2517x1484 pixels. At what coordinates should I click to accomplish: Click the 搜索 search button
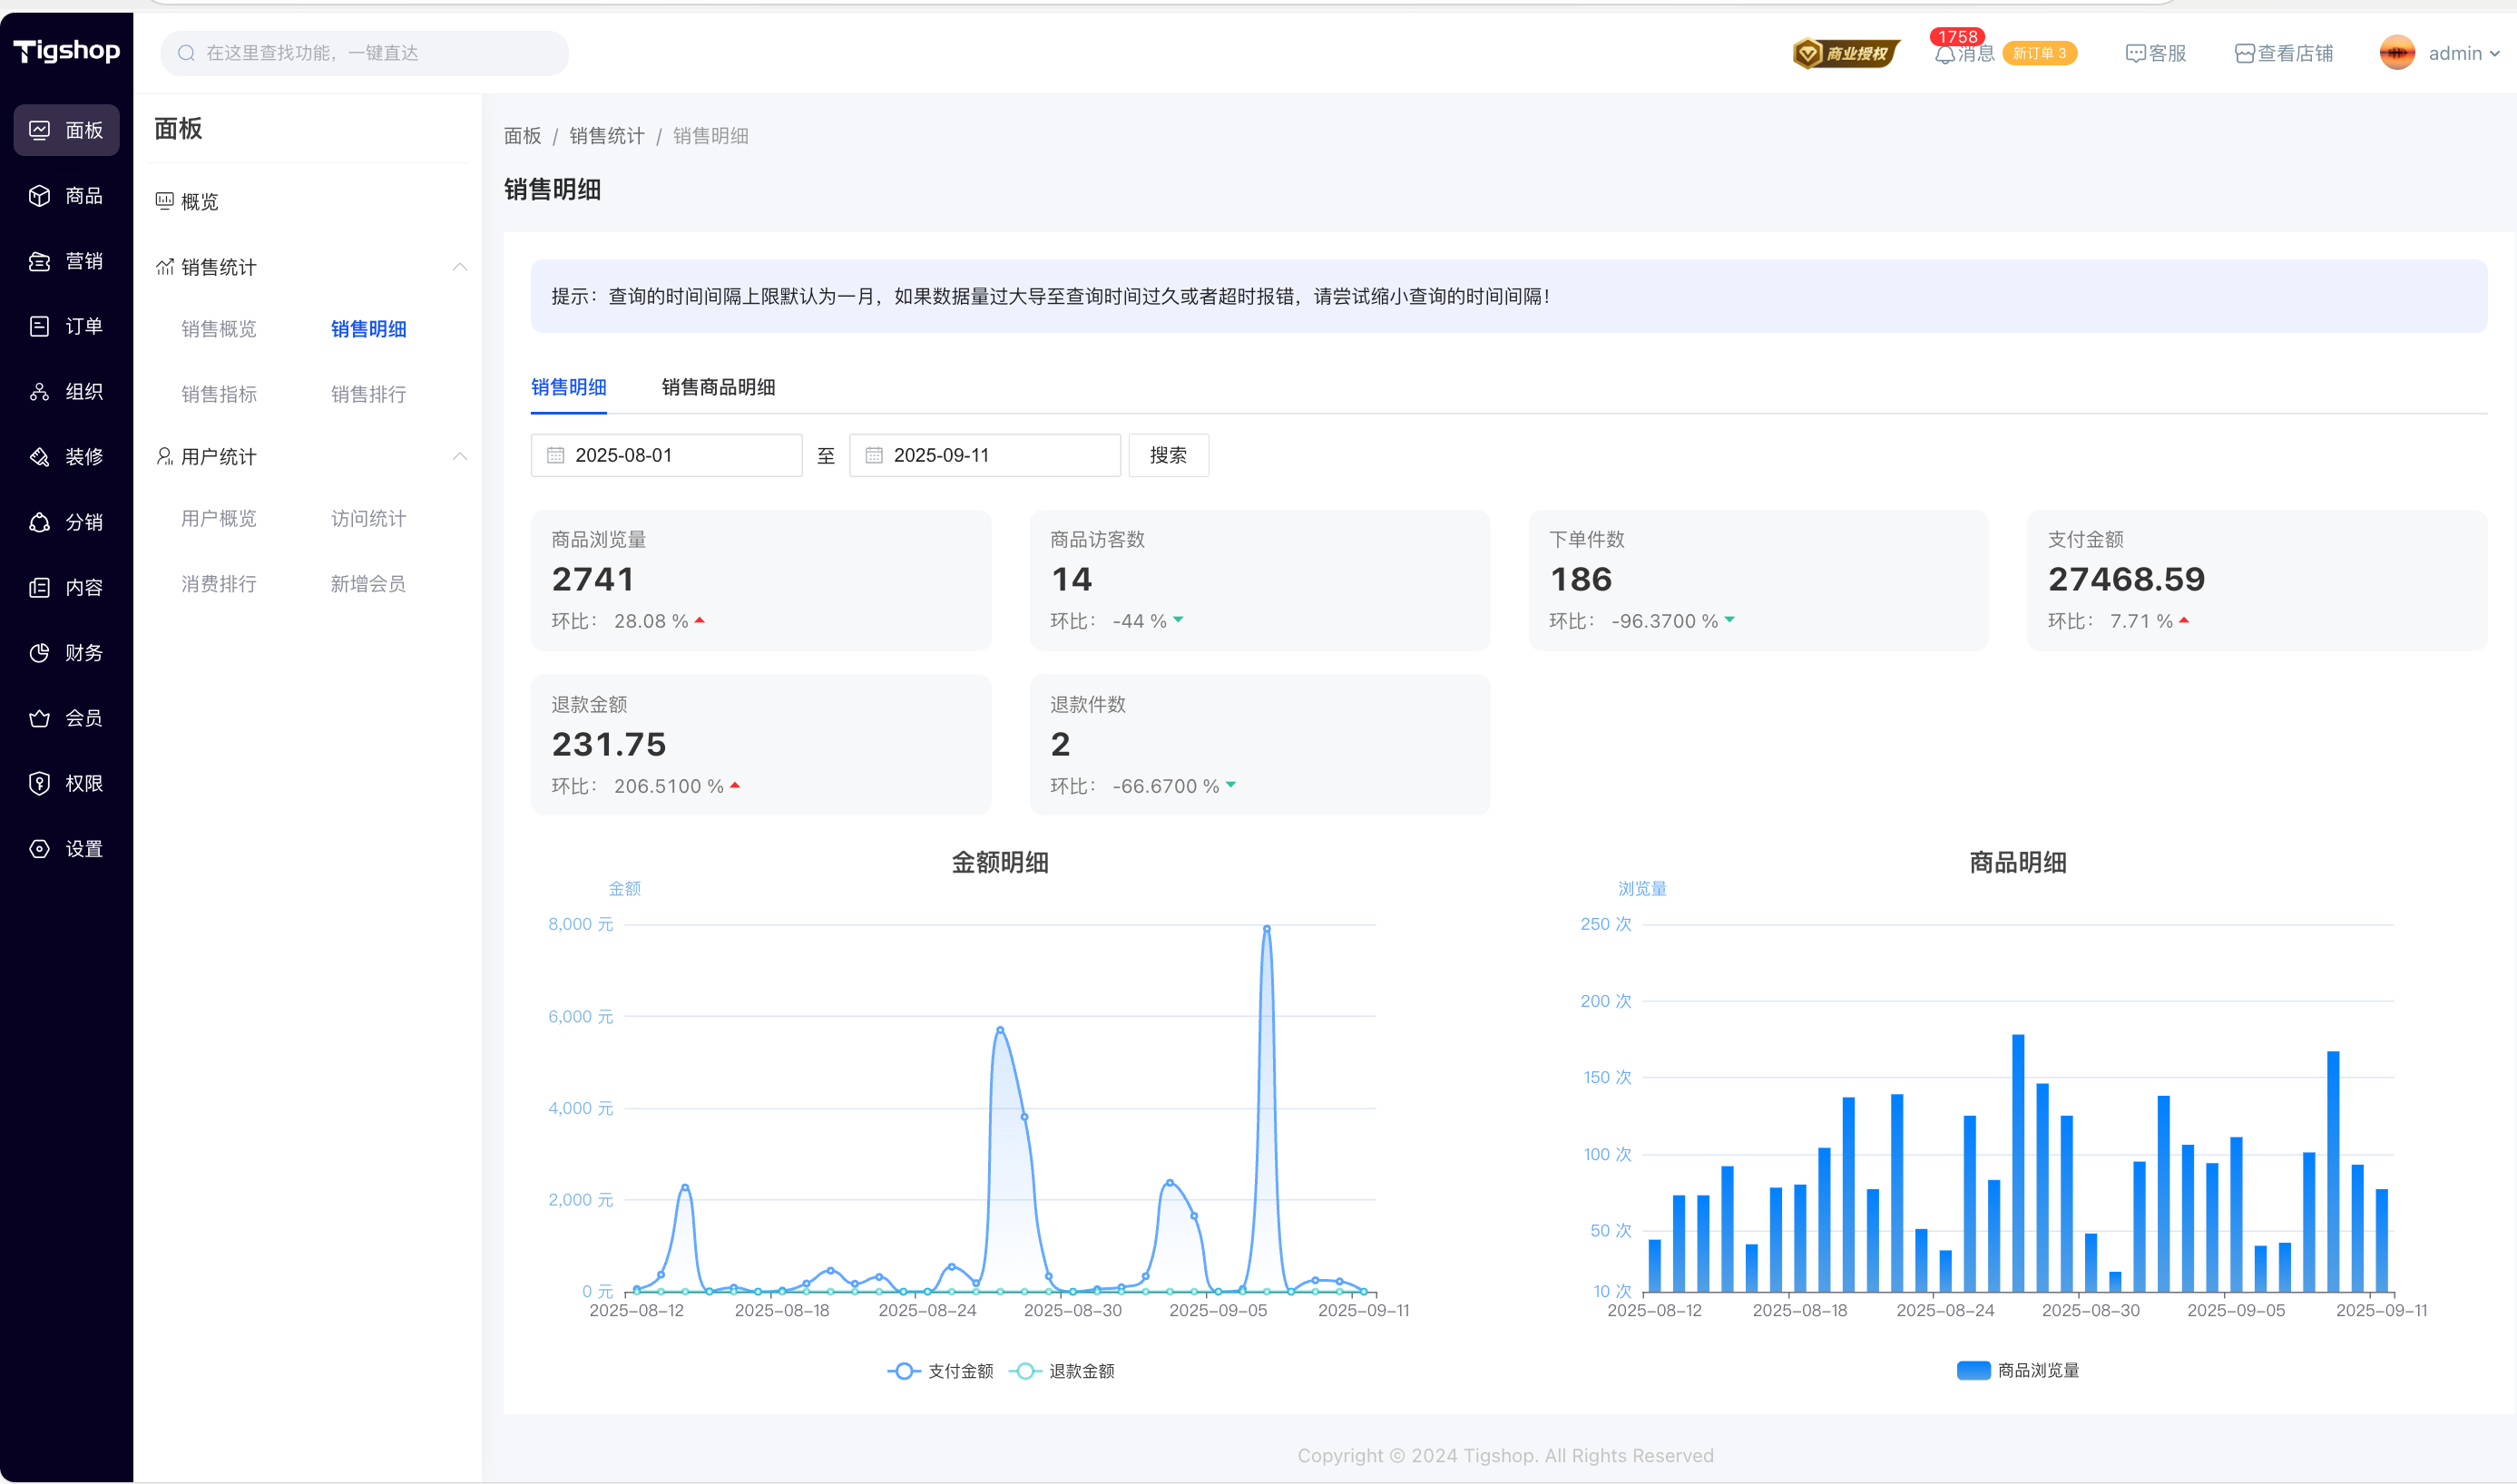[x=1167, y=455]
